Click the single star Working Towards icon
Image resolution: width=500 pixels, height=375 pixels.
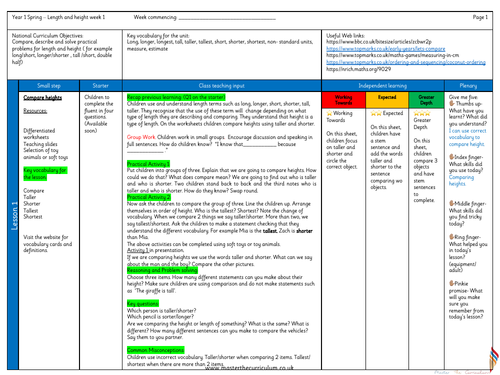click(x=329, y=113)
